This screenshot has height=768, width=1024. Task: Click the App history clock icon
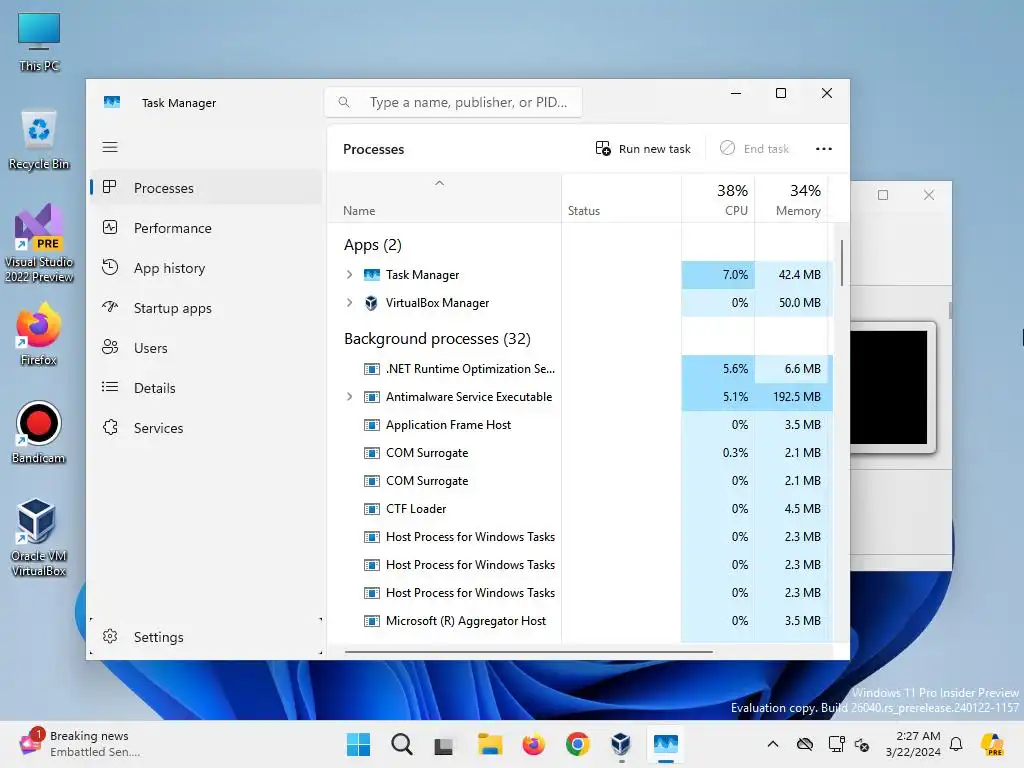[x=110, y=267]
